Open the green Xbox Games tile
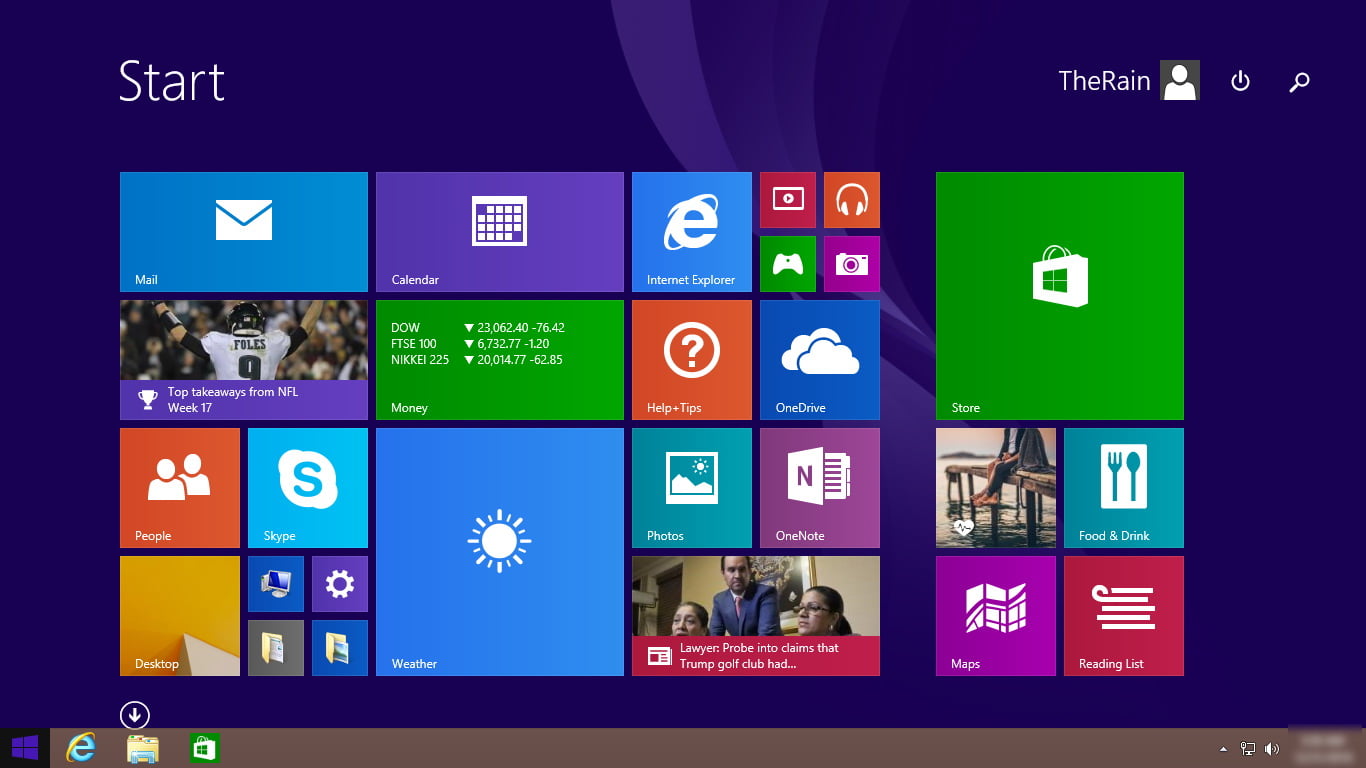The height and width of the screenshot is (768, 1366). (788, 264)
